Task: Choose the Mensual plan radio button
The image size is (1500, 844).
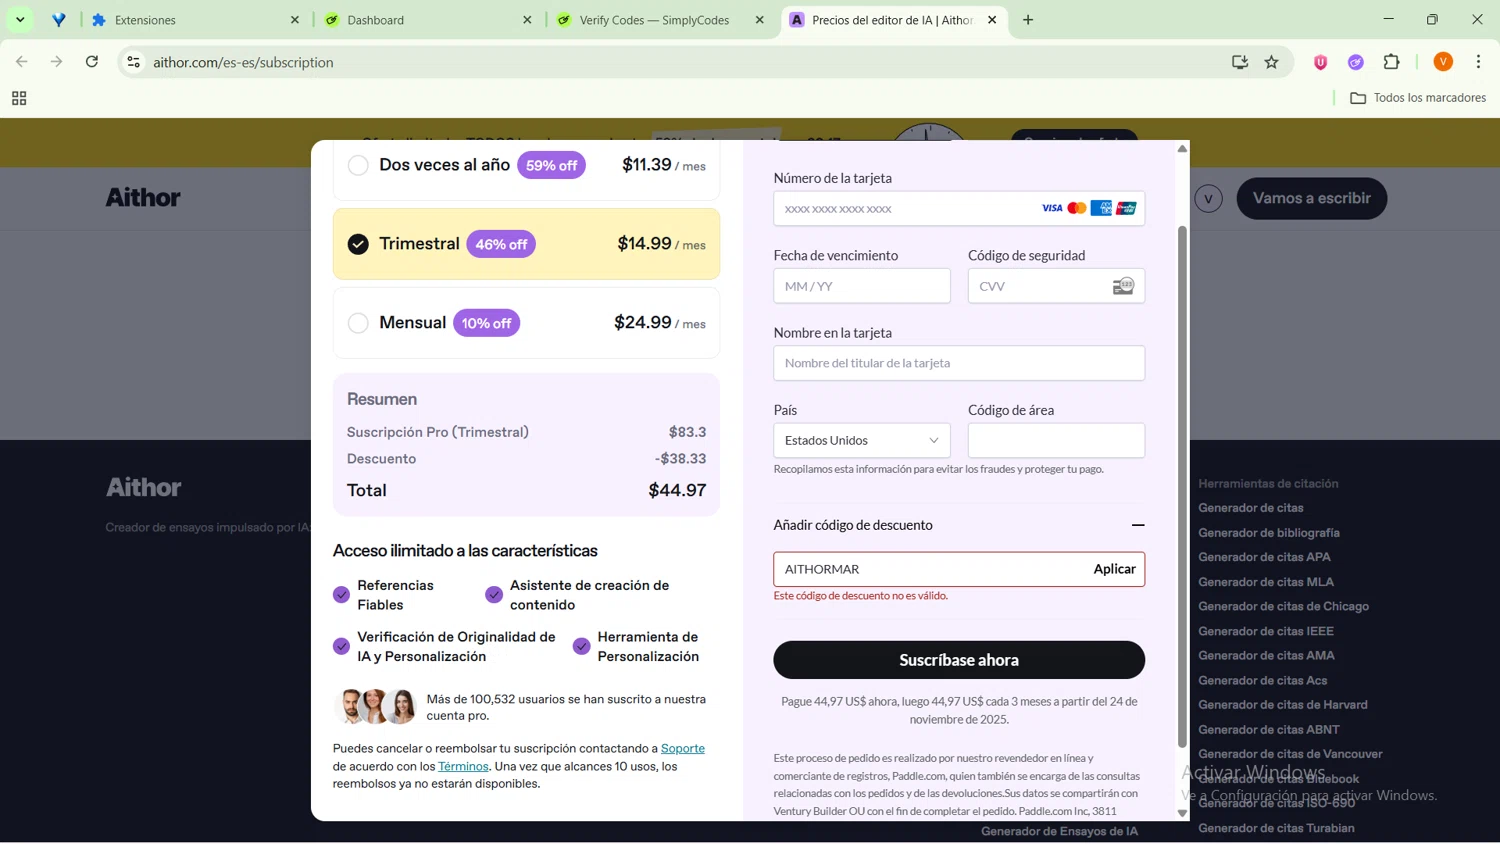Action: pyautogui.click(x=358, y=323)
